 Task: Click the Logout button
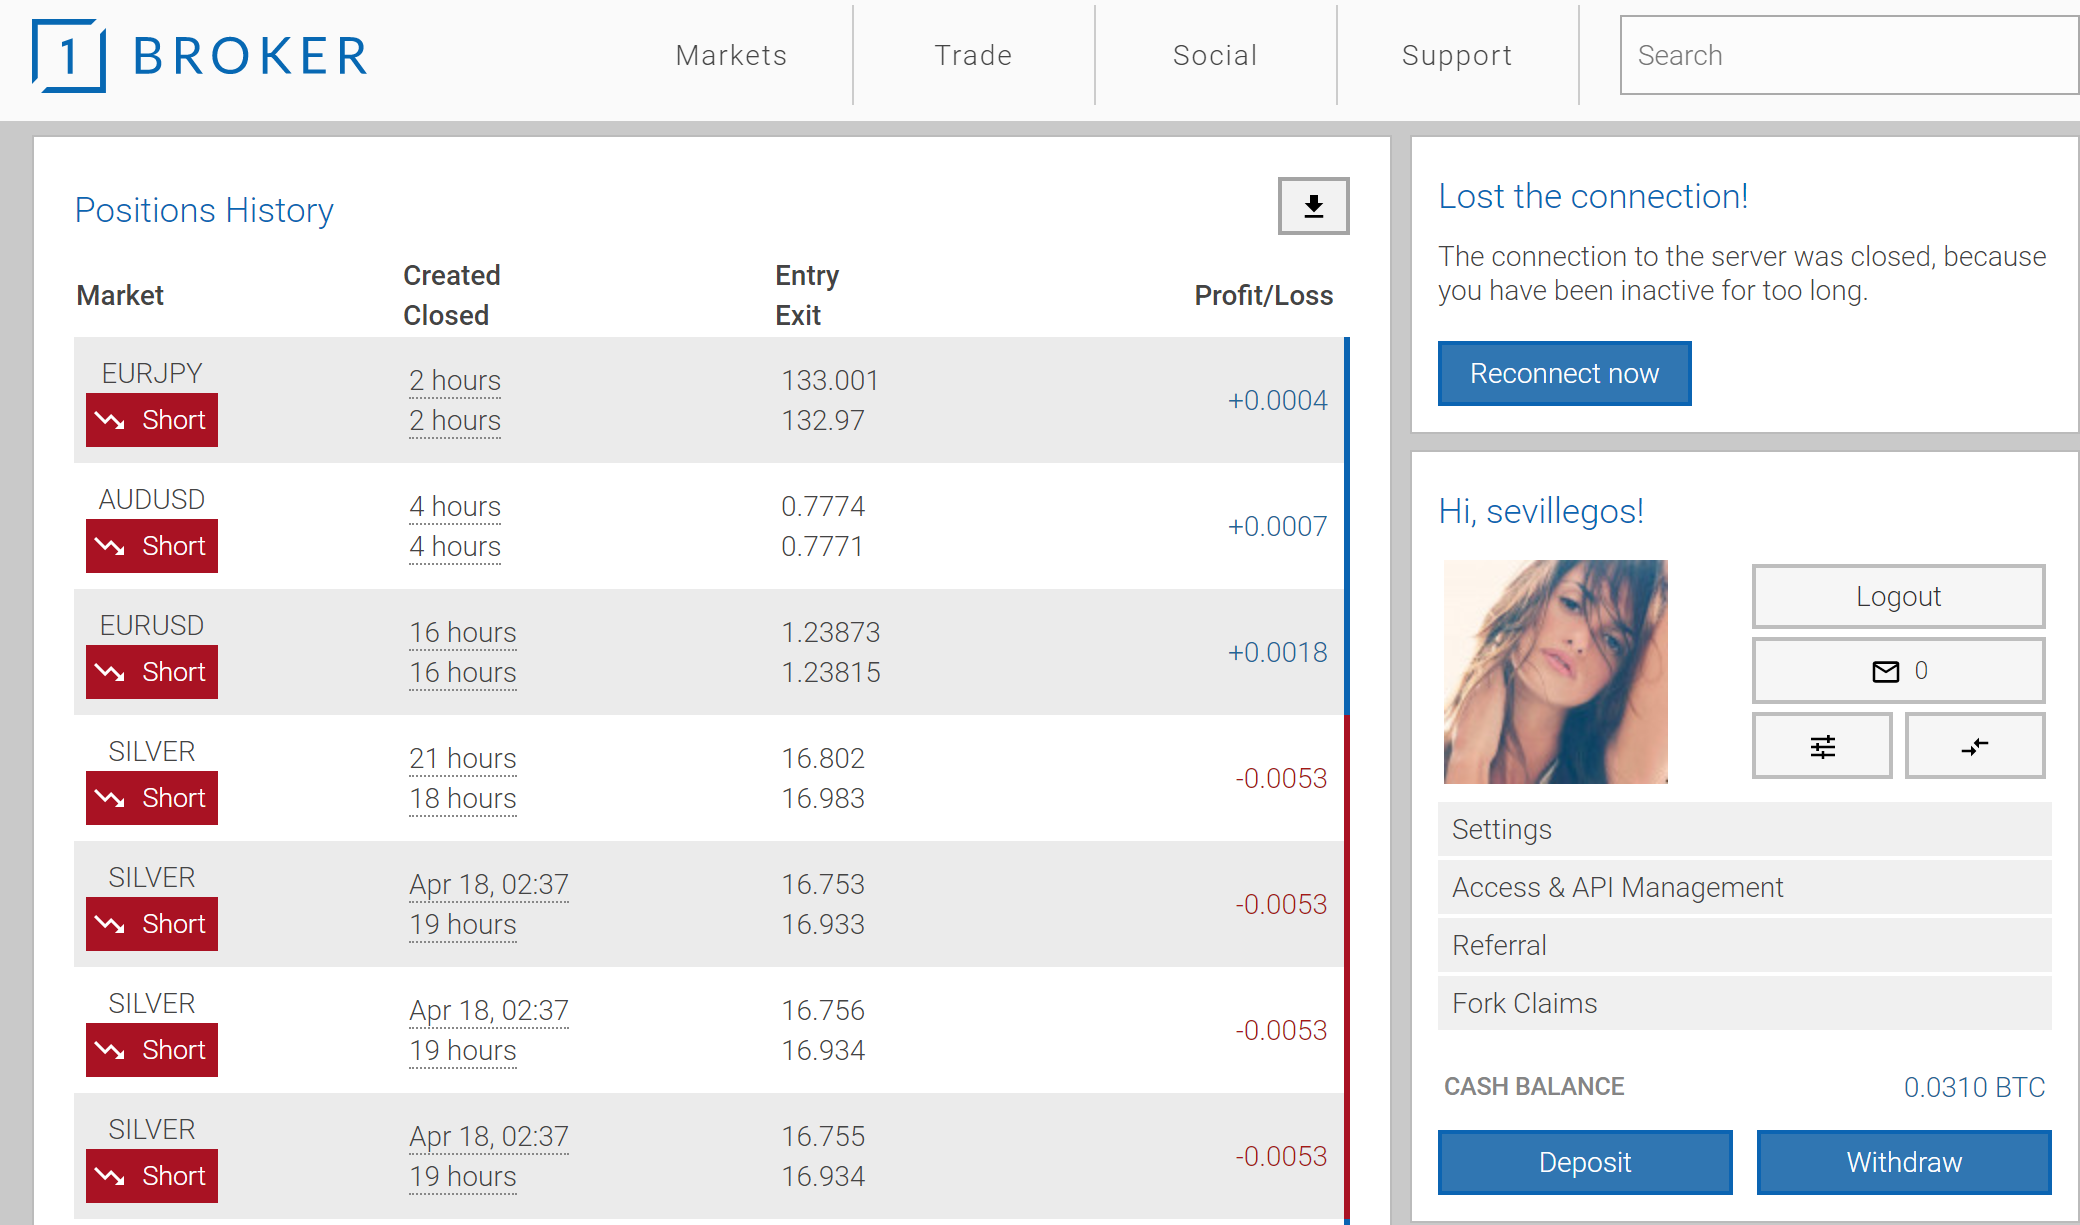pos(1897,597)
